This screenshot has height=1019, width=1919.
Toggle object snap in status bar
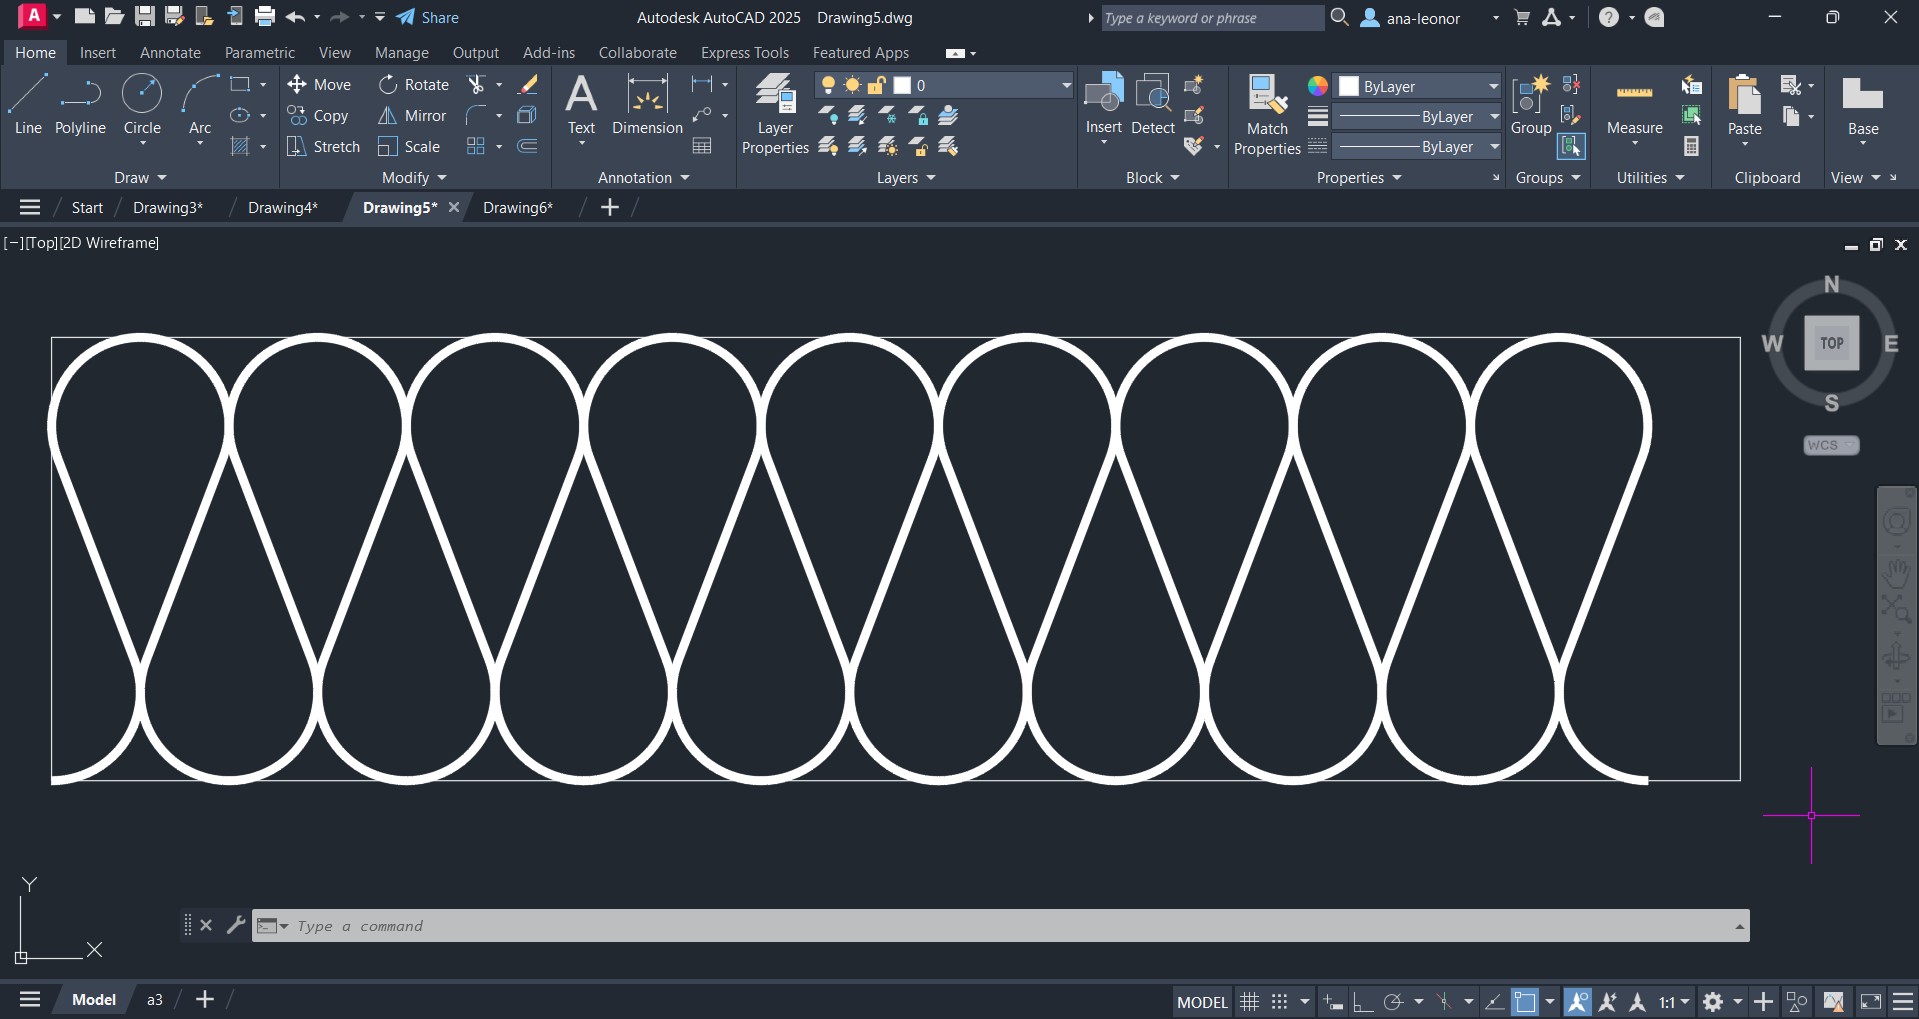(1525, 1001)
